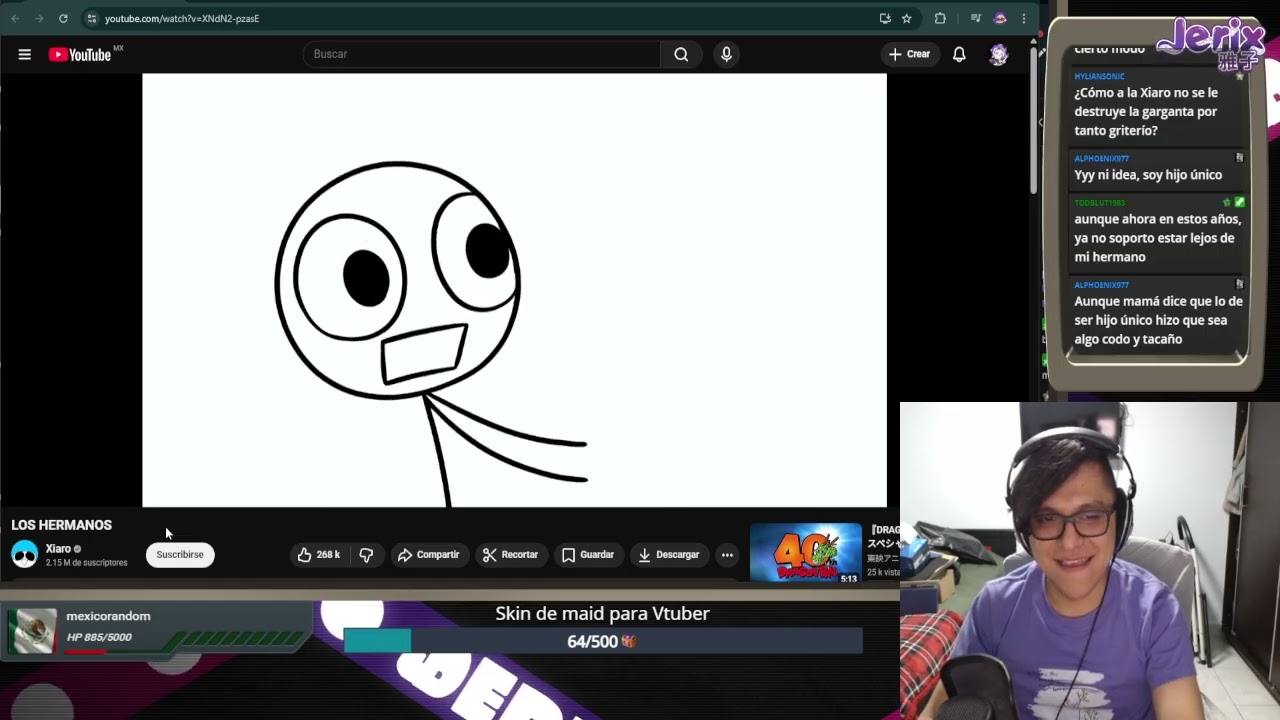Screen dimensions: 1280x720
Task: Open the Crear menu
Action: pyautogui.click(x=909, y=54)
